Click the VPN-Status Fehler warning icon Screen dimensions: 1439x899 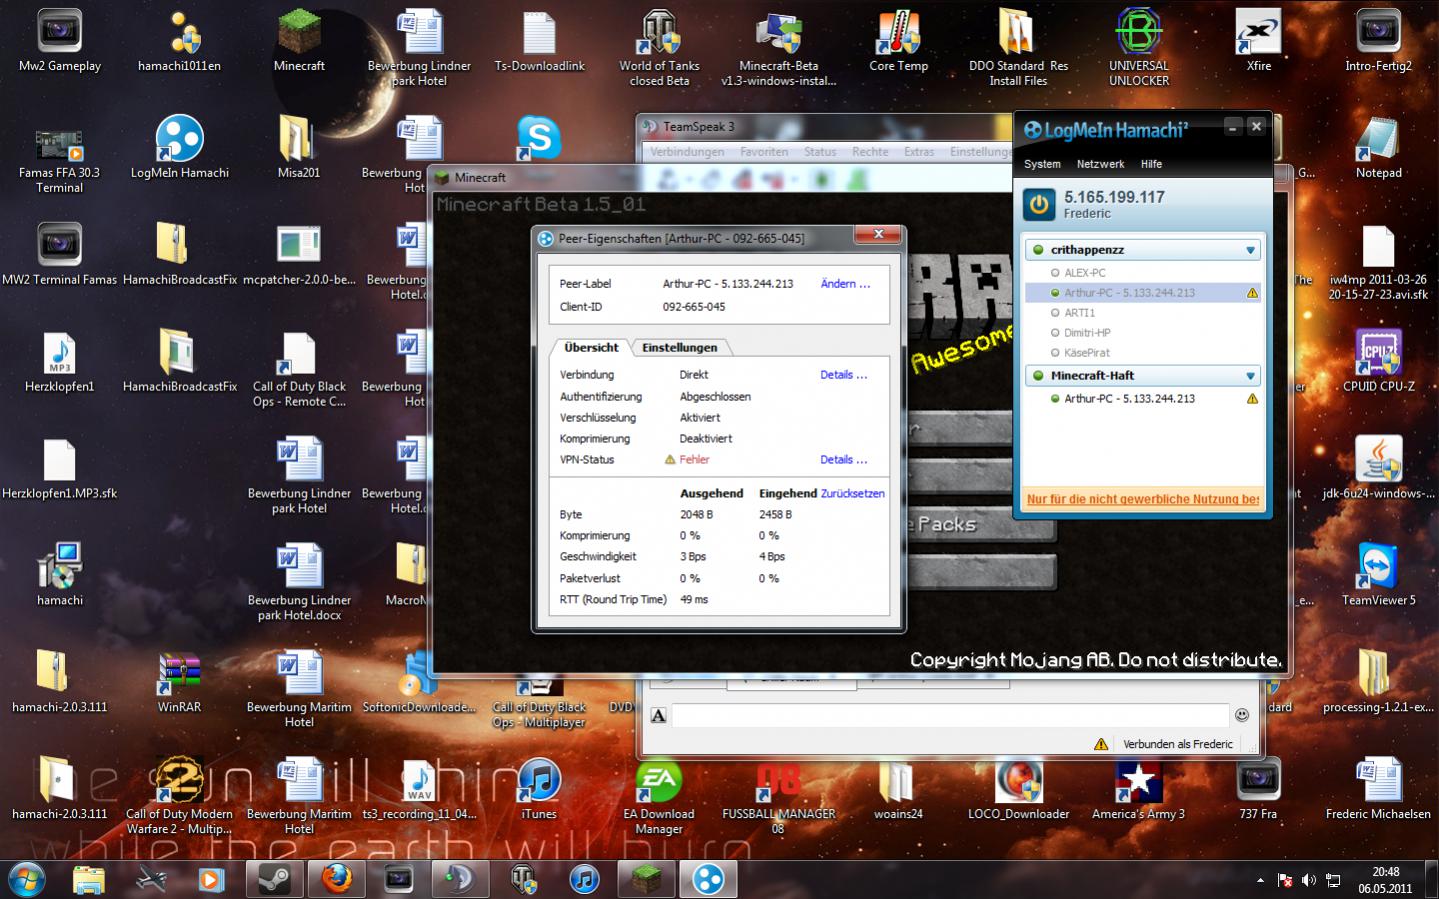tap(670, 460)
